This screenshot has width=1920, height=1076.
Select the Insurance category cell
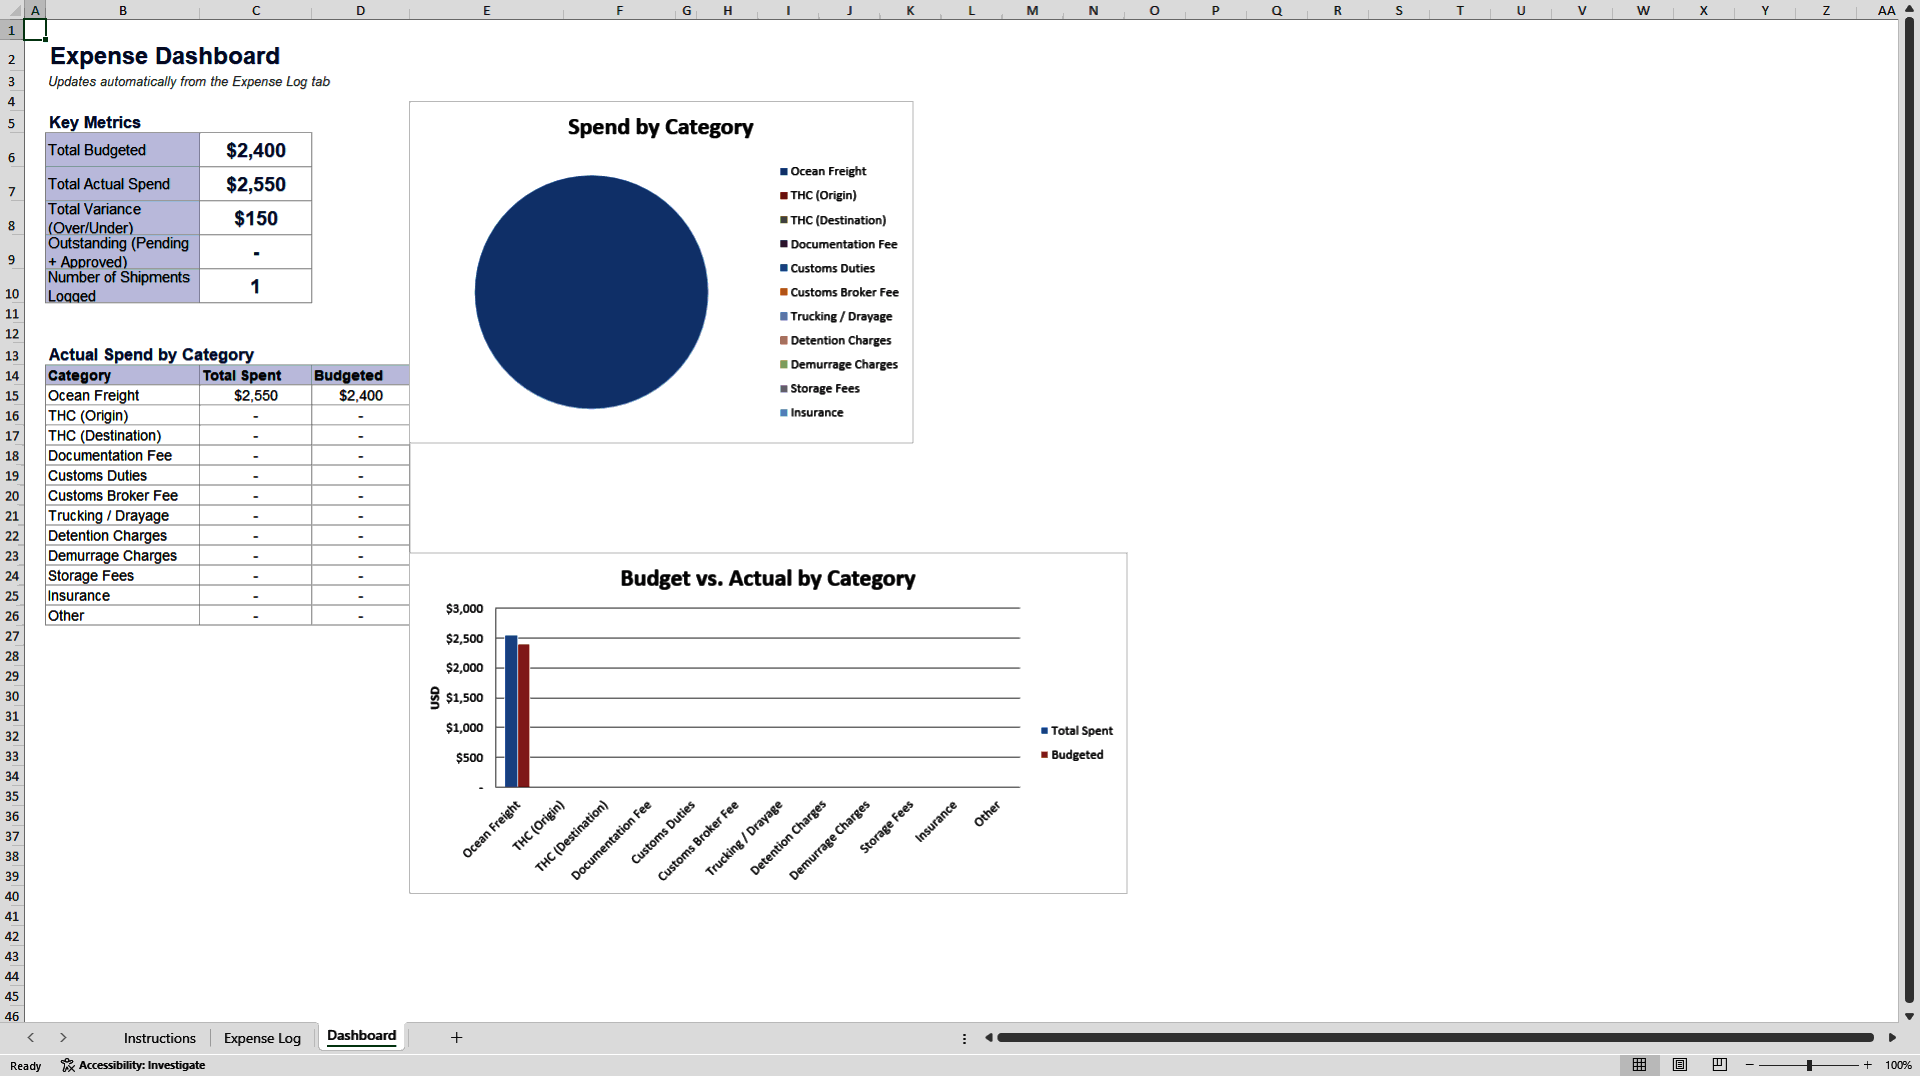(x=122, y=596)
